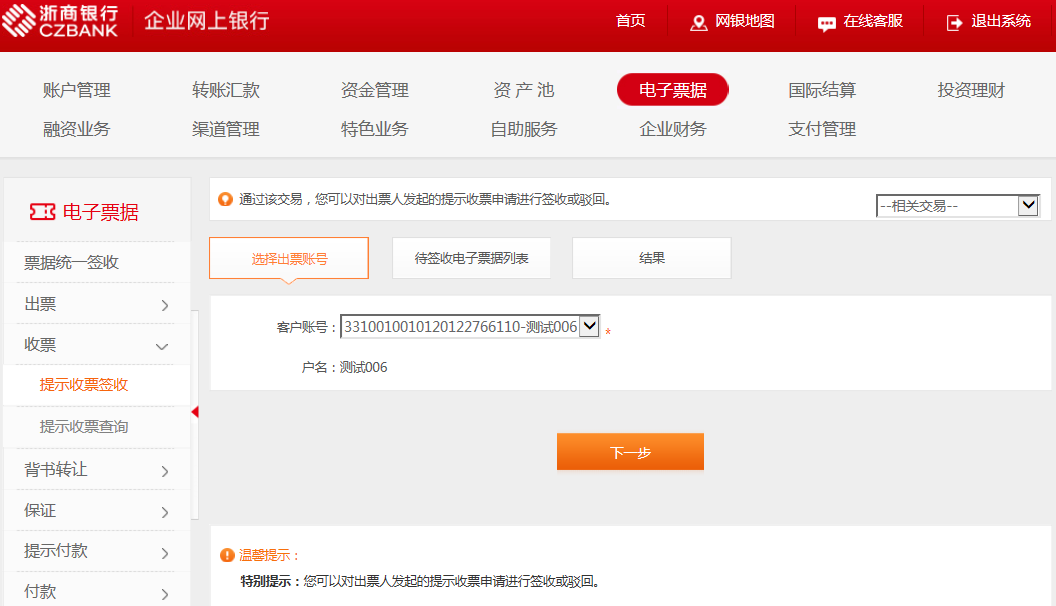The image size is (1056, 606).
Task: Click the 在线客服 chat bubble icon
Action: coord(826,23)
